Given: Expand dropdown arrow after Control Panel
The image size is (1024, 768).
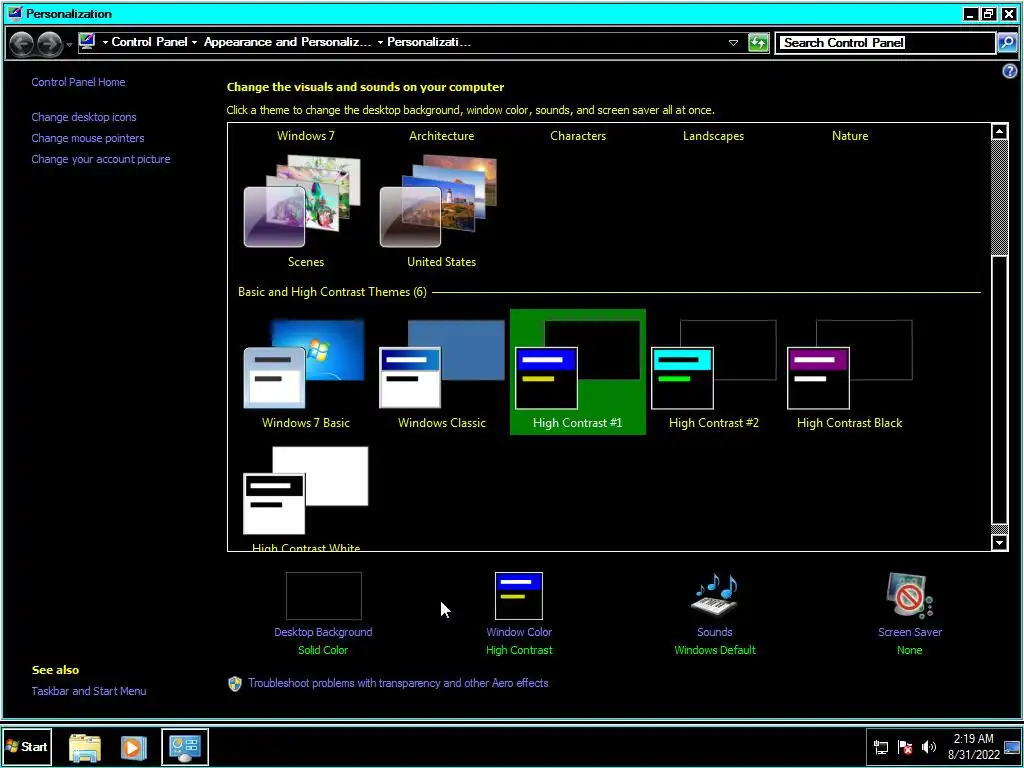Looking at the screenshot, I should pyautogui.click(x=194, y=42).
